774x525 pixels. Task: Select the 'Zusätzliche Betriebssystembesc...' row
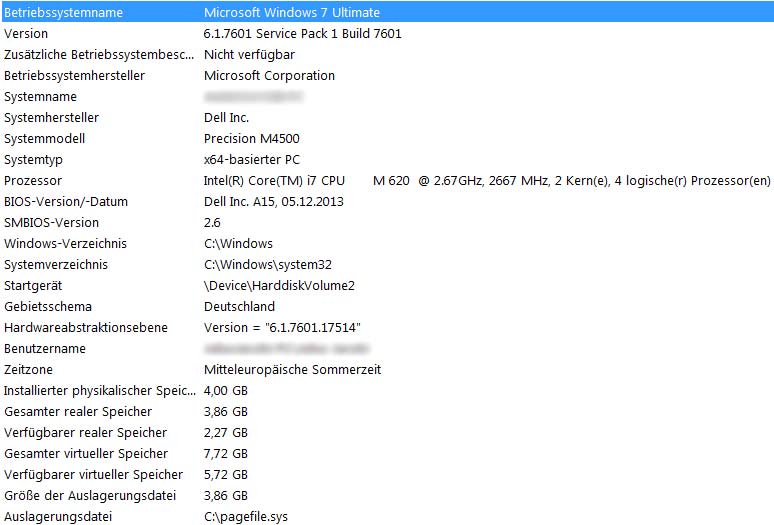(x=99, y=54)
